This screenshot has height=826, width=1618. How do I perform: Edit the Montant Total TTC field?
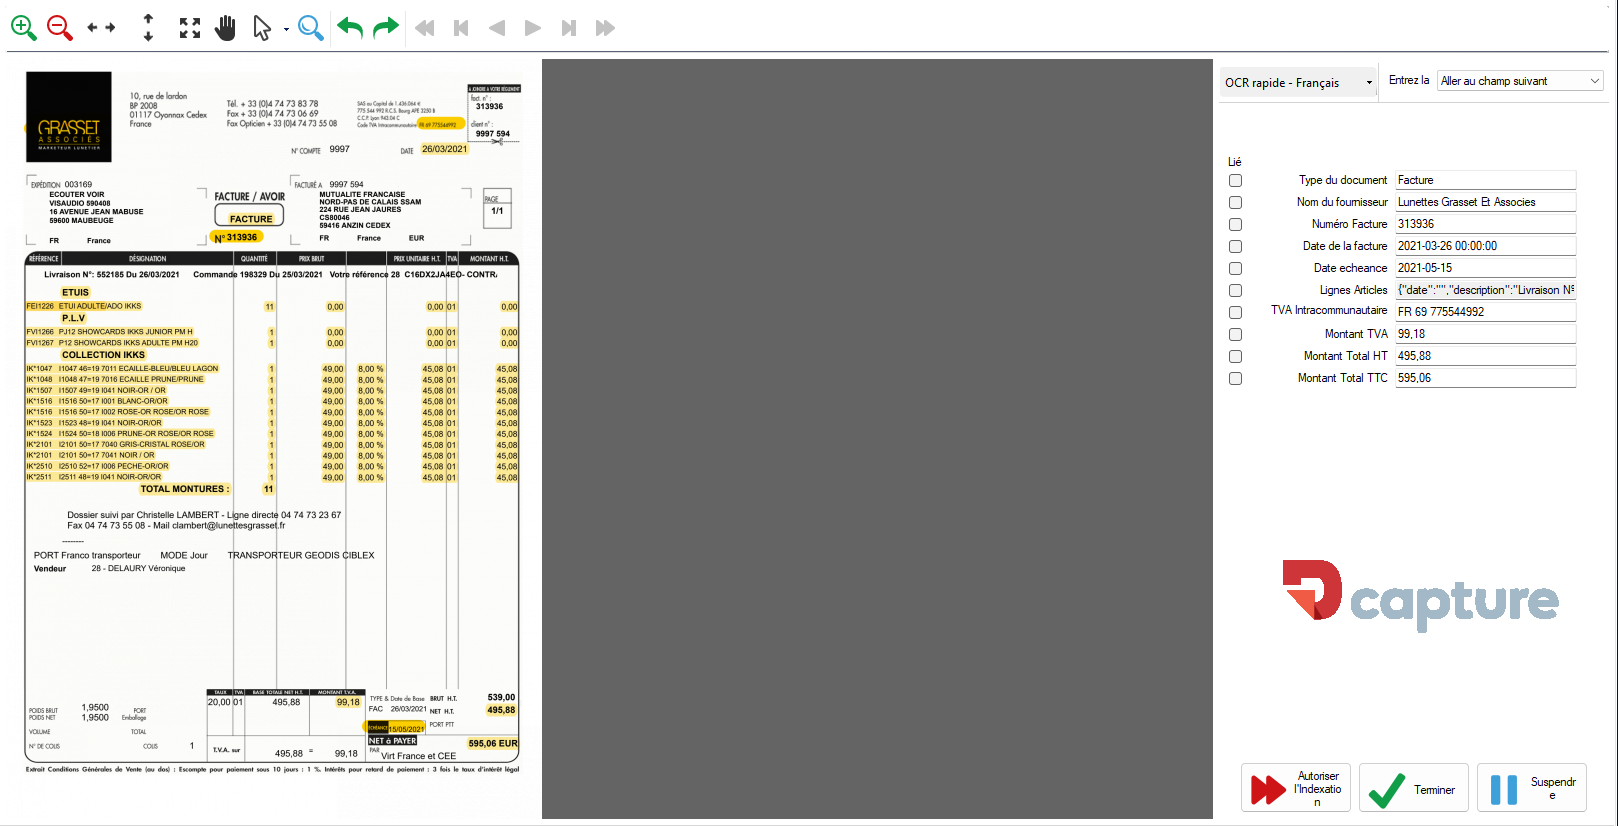click(1485, 378)
